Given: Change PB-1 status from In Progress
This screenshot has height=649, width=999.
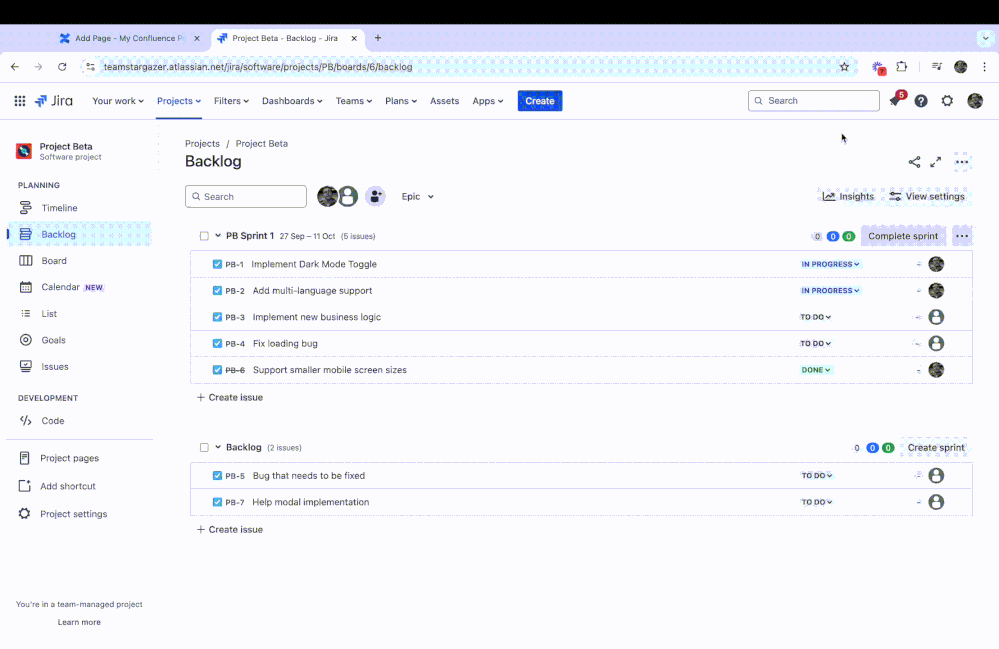Looking at the screenshot, I should point(830,264).
